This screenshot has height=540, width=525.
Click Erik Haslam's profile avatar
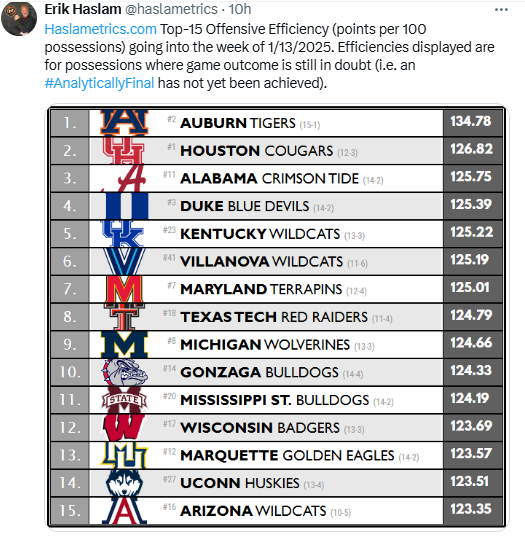[19, 19]
